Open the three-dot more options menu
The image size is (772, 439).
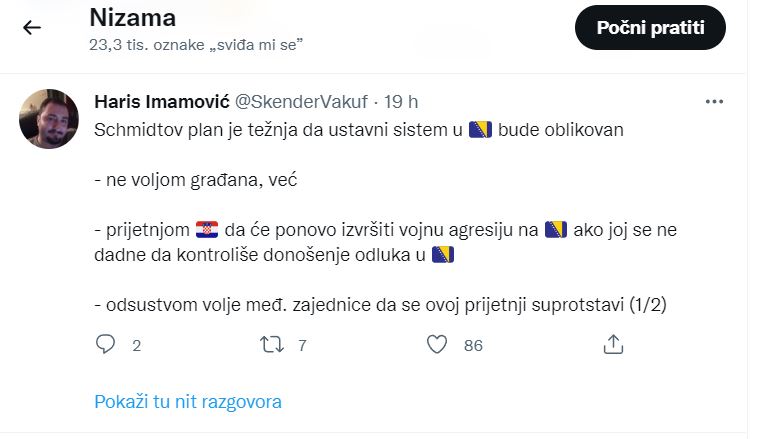[714, 102]
